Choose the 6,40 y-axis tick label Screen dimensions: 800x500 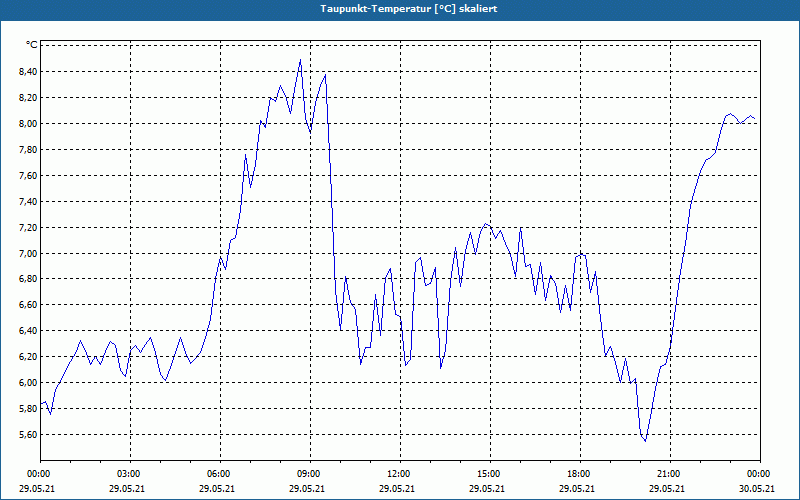[26, 331]
